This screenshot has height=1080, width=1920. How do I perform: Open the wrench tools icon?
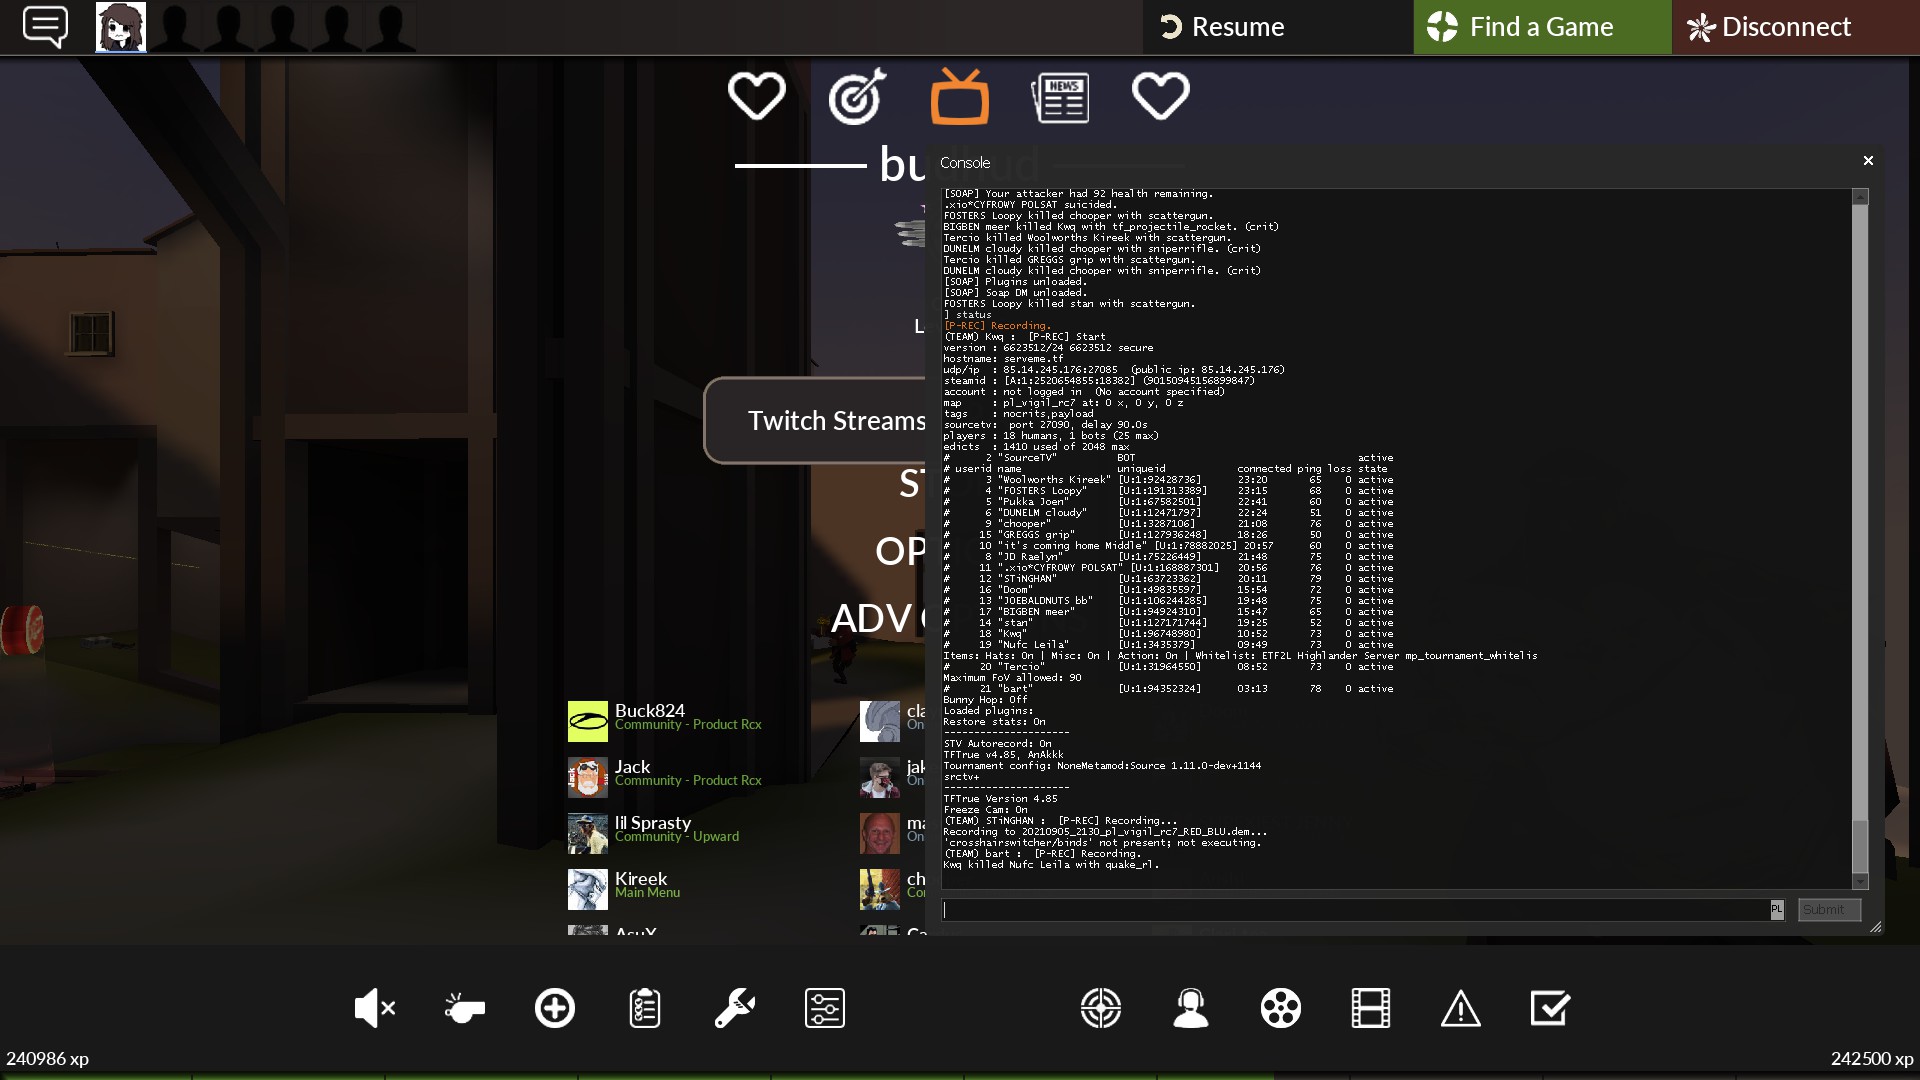[x=734, y=1008]
